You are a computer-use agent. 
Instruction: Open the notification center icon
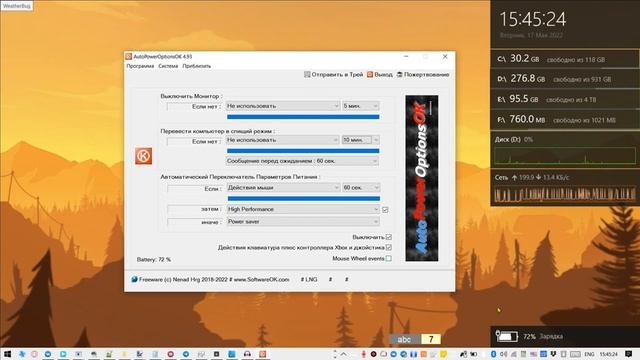pyautogui.click(x=629, y=354)
